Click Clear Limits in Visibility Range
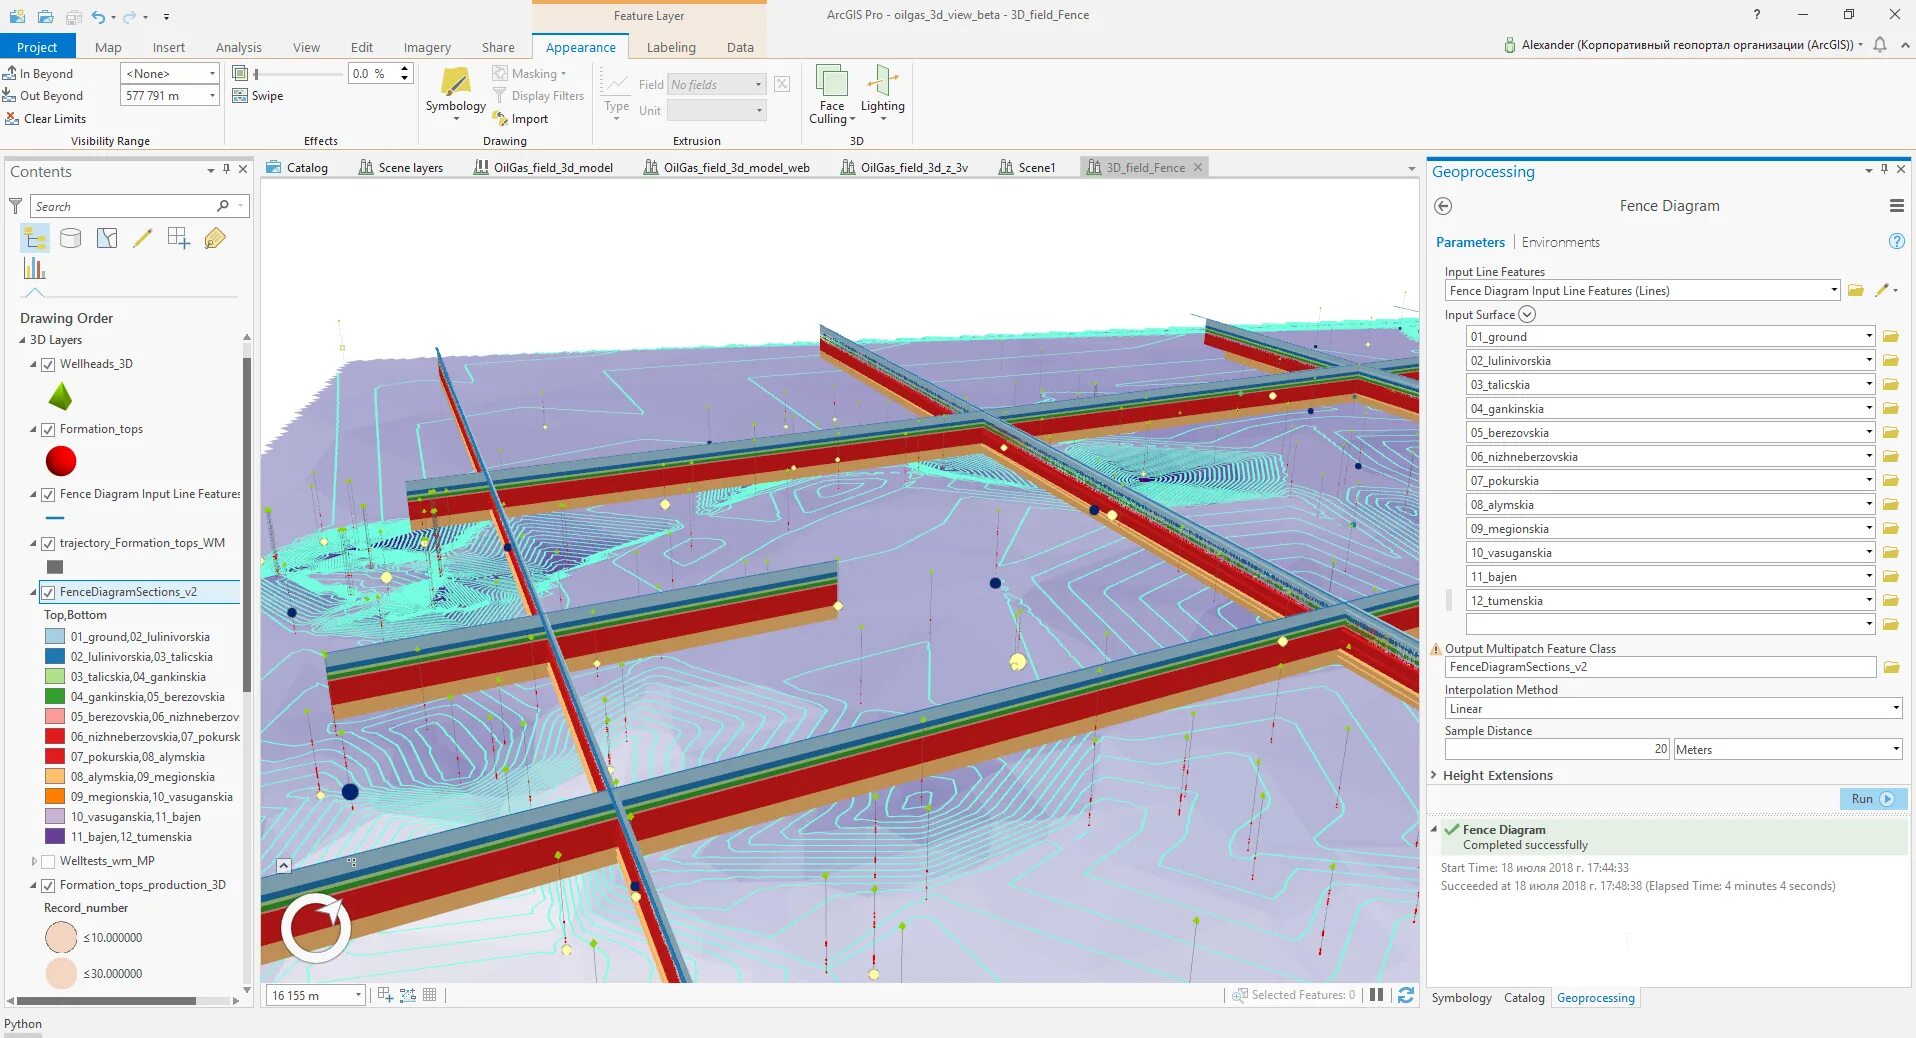The width and height of the screenshot is (1916, 1038). pyautogui.click(x=46, y=119)
